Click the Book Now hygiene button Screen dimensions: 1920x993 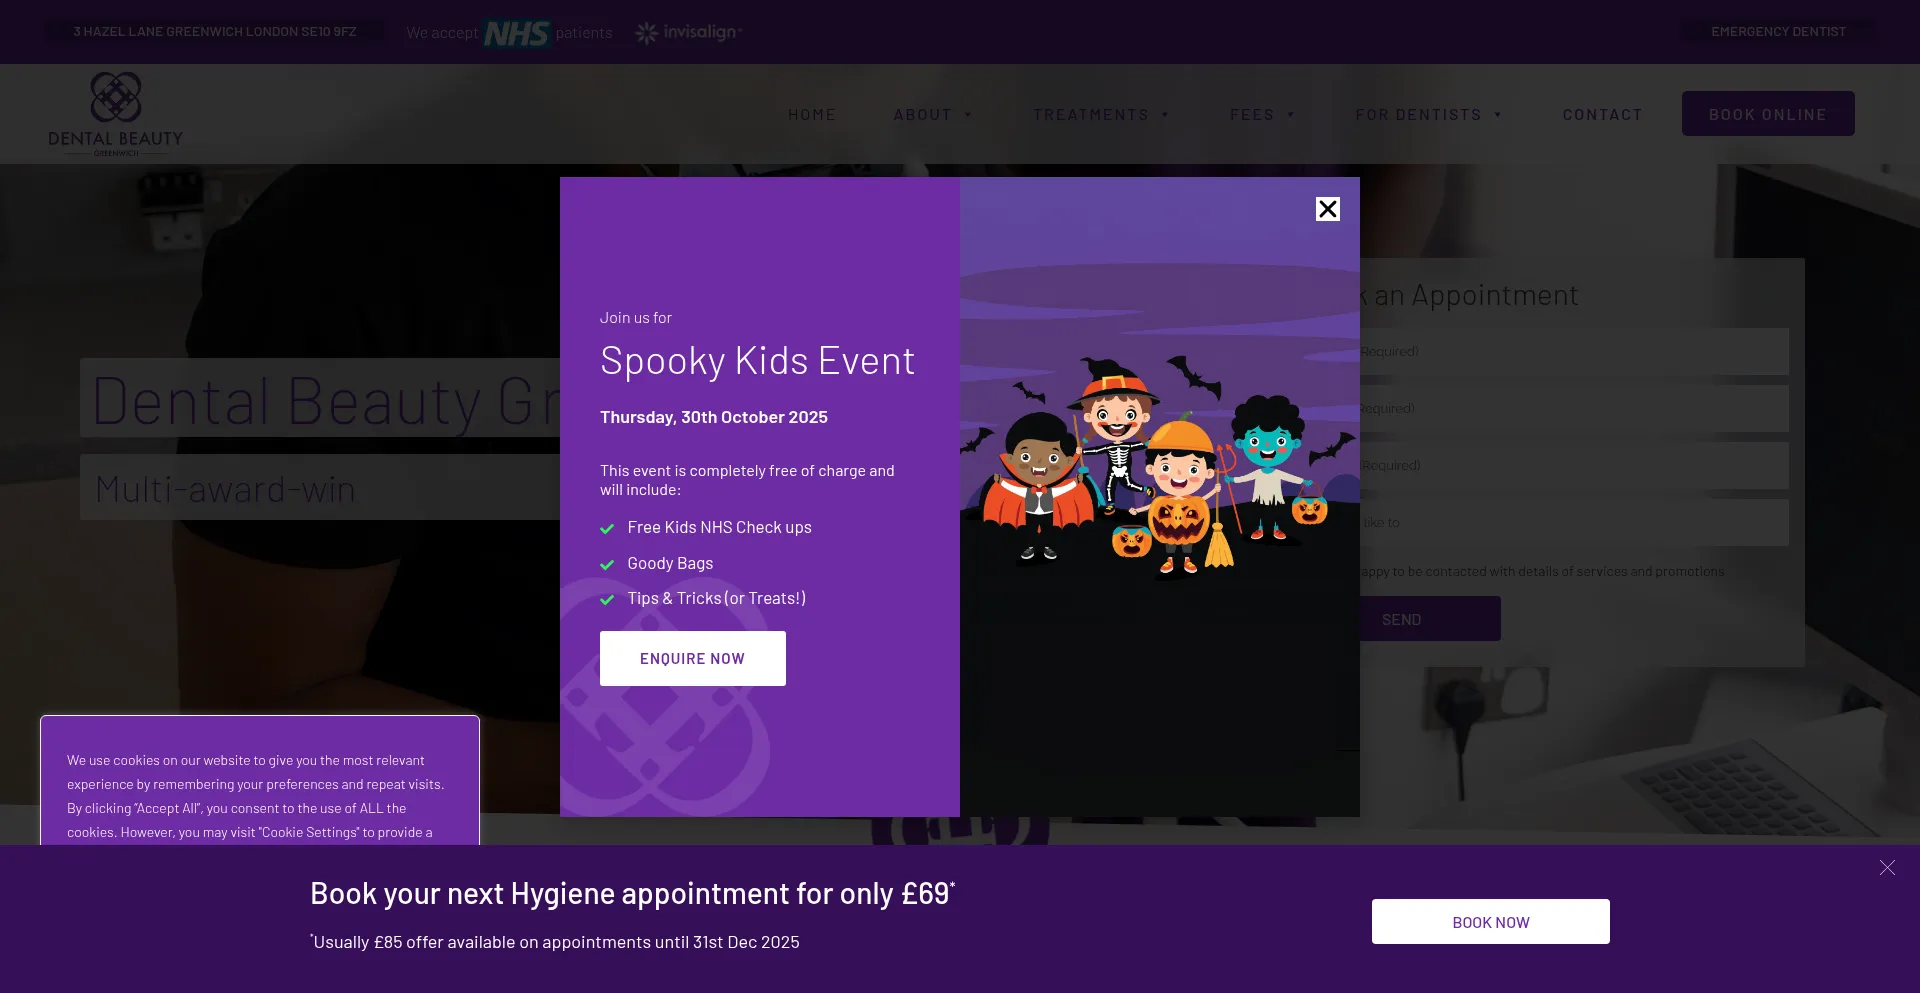click(x=1490, y=922)
